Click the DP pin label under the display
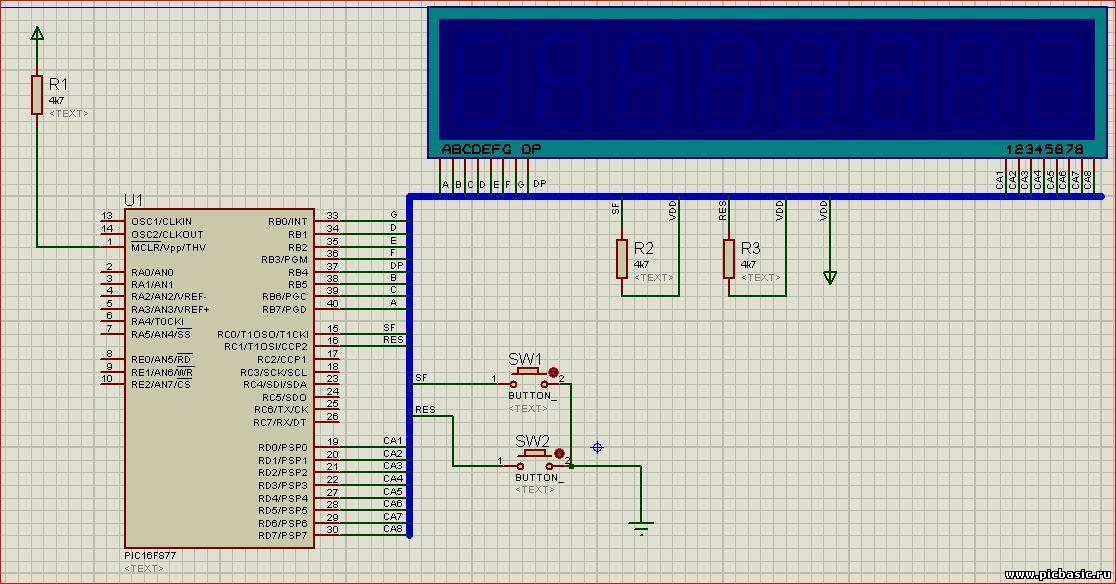The width and height of the screenshot is (1116, 584). [539, 184]
